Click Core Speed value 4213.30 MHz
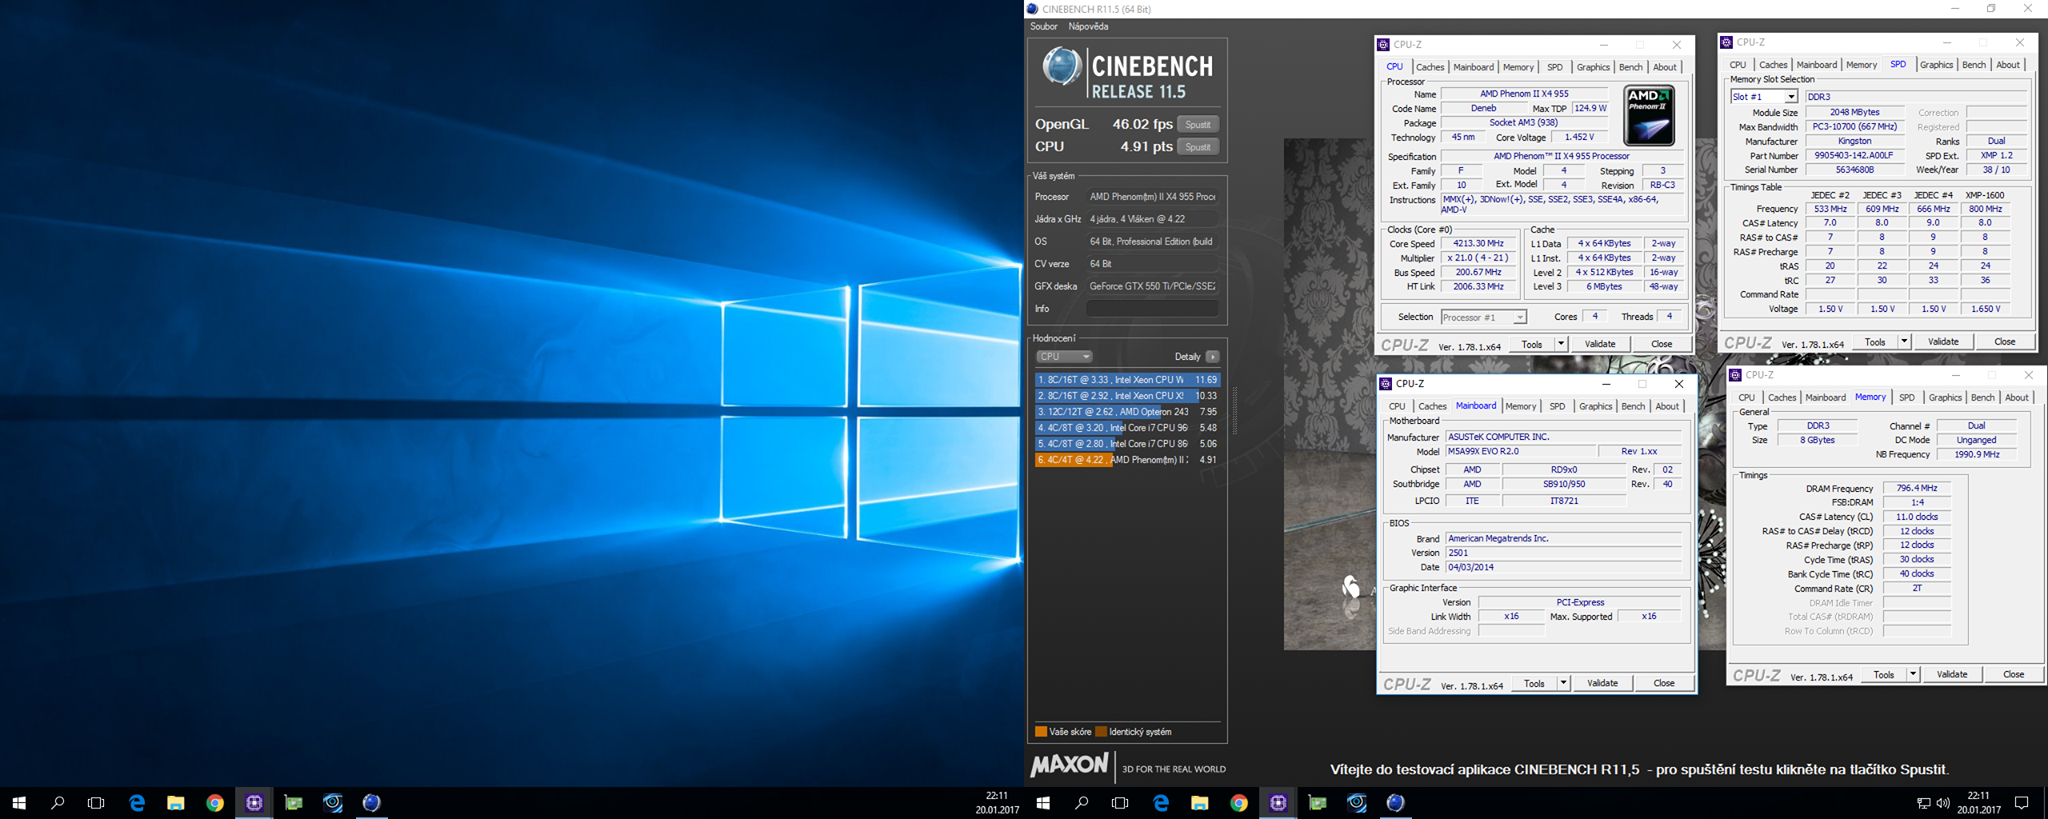 (1478, 244)
